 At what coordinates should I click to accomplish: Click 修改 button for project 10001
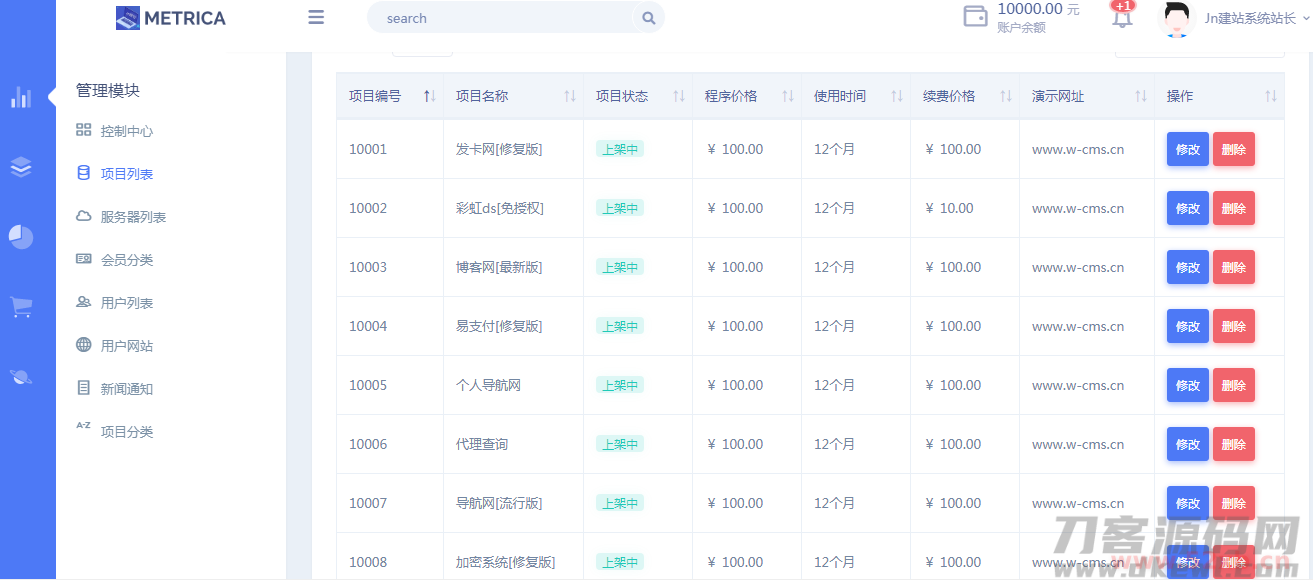tap(1187, 150)
